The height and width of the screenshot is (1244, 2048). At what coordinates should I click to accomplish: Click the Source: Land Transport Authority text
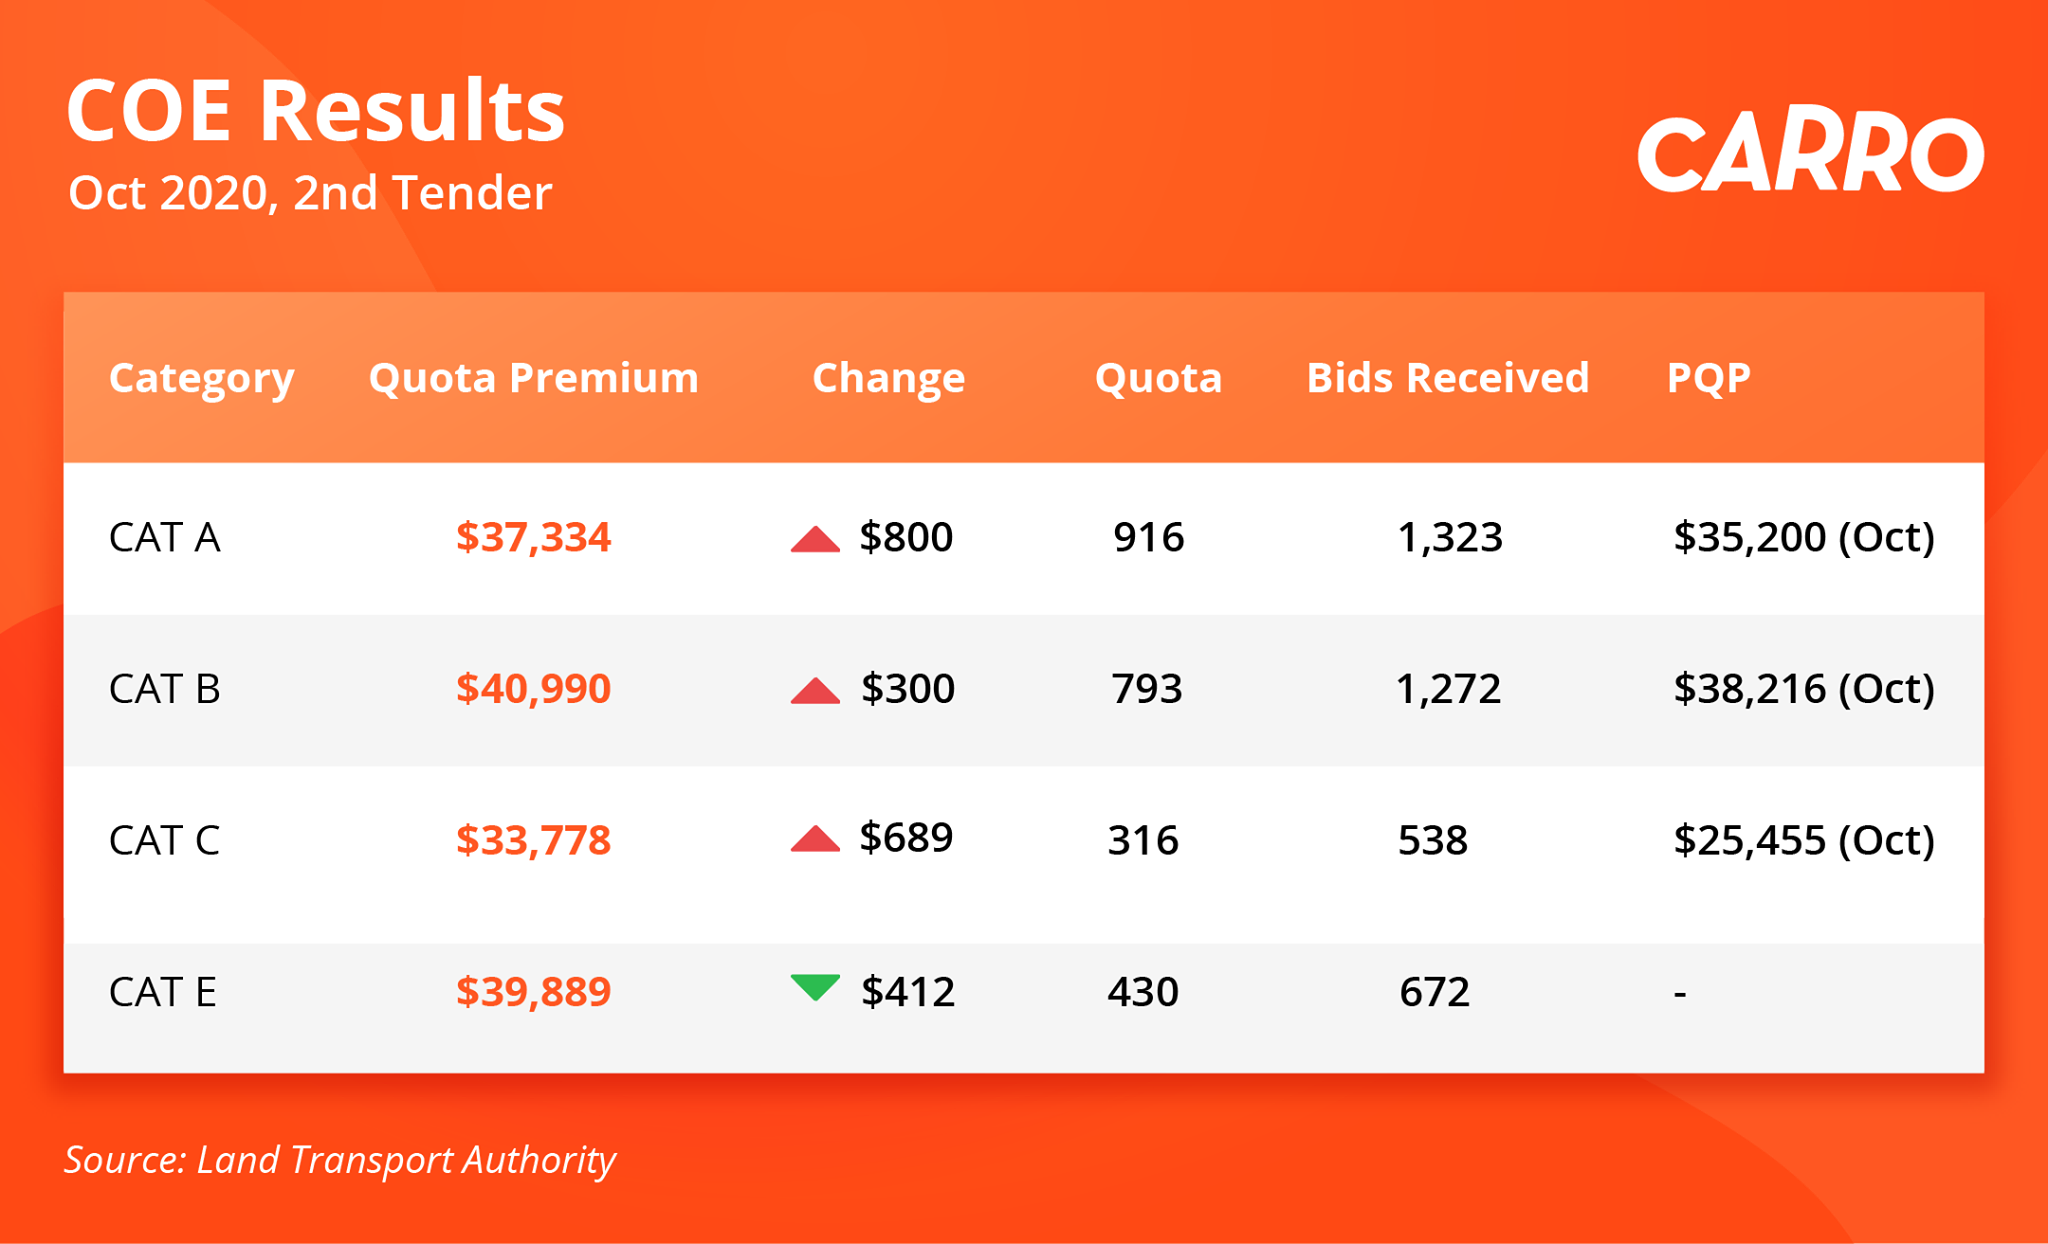(340, 1160)
